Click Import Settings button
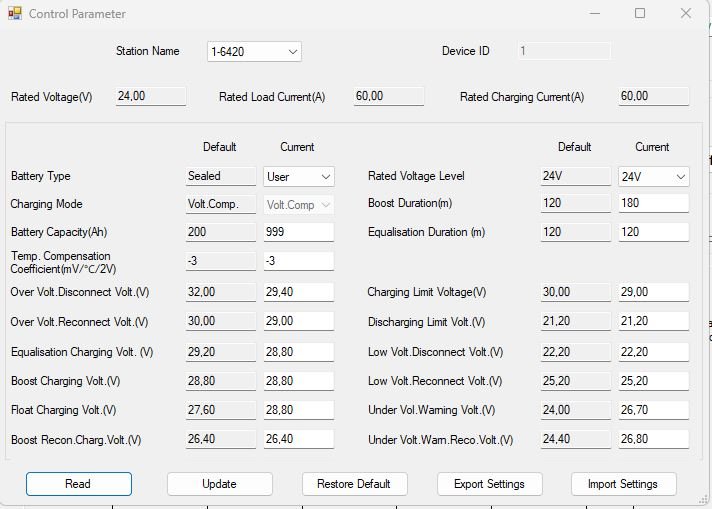This screenshot has height=509, width=712. click(x=623, y=484)
